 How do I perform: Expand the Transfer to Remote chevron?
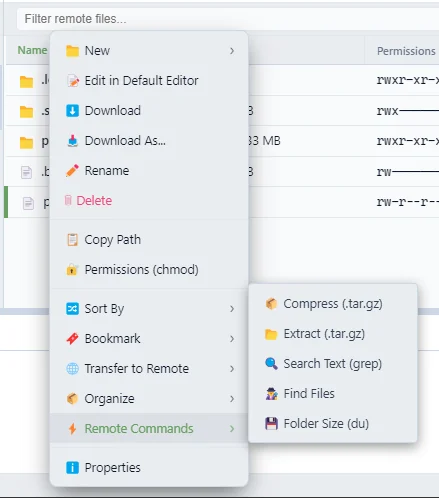(x=232, y=369)
